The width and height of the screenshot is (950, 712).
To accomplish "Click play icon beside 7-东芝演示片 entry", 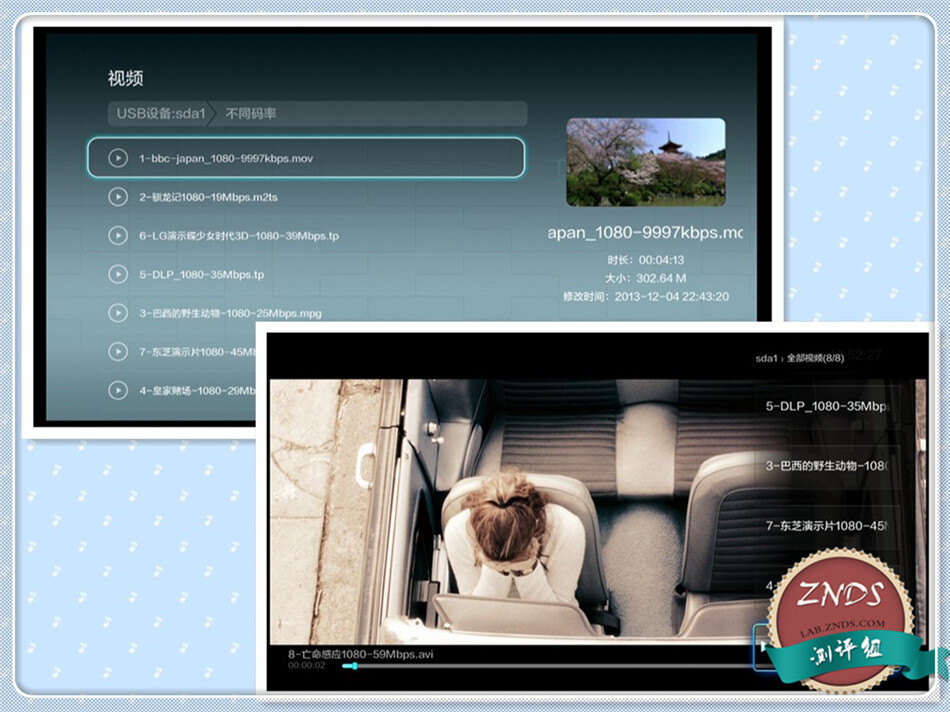I will point(118,352).
